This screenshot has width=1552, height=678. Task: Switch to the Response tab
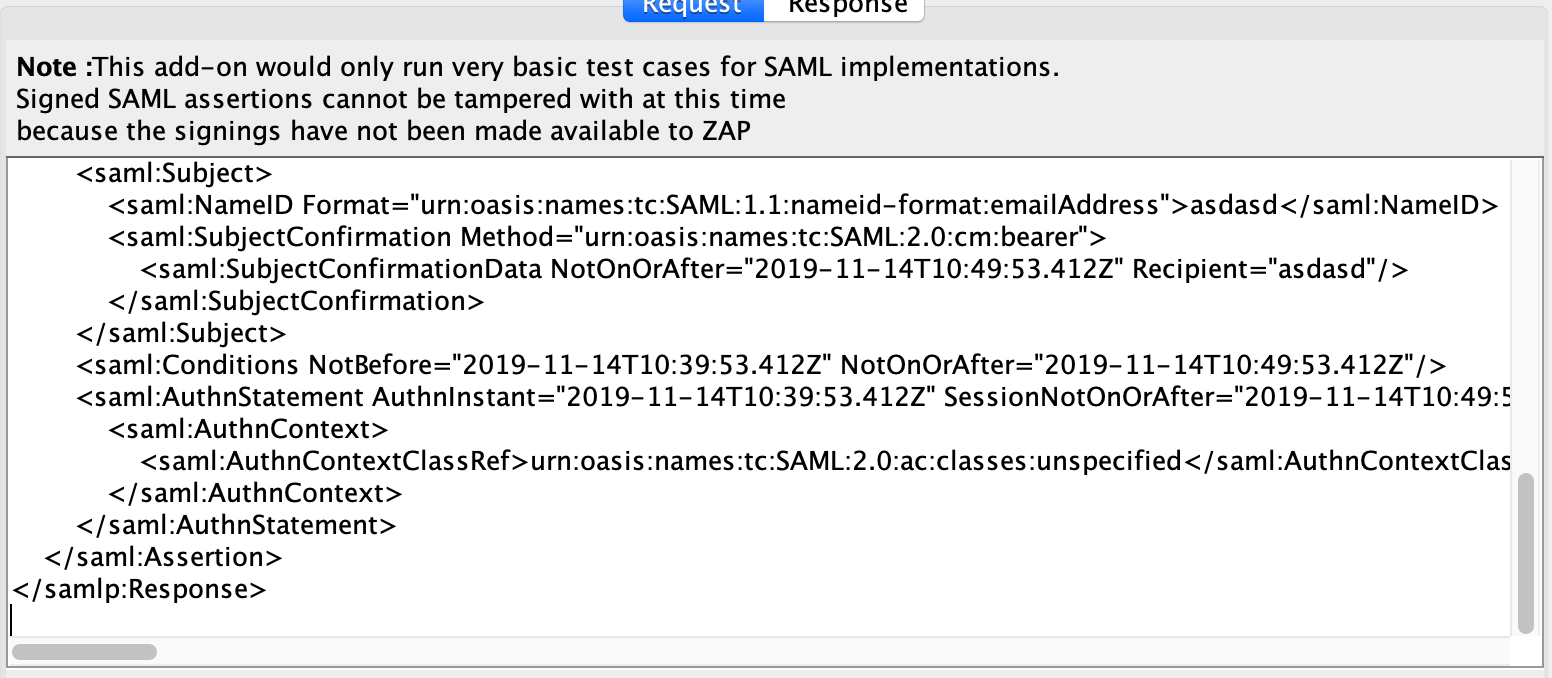click(x=845, y=10)
